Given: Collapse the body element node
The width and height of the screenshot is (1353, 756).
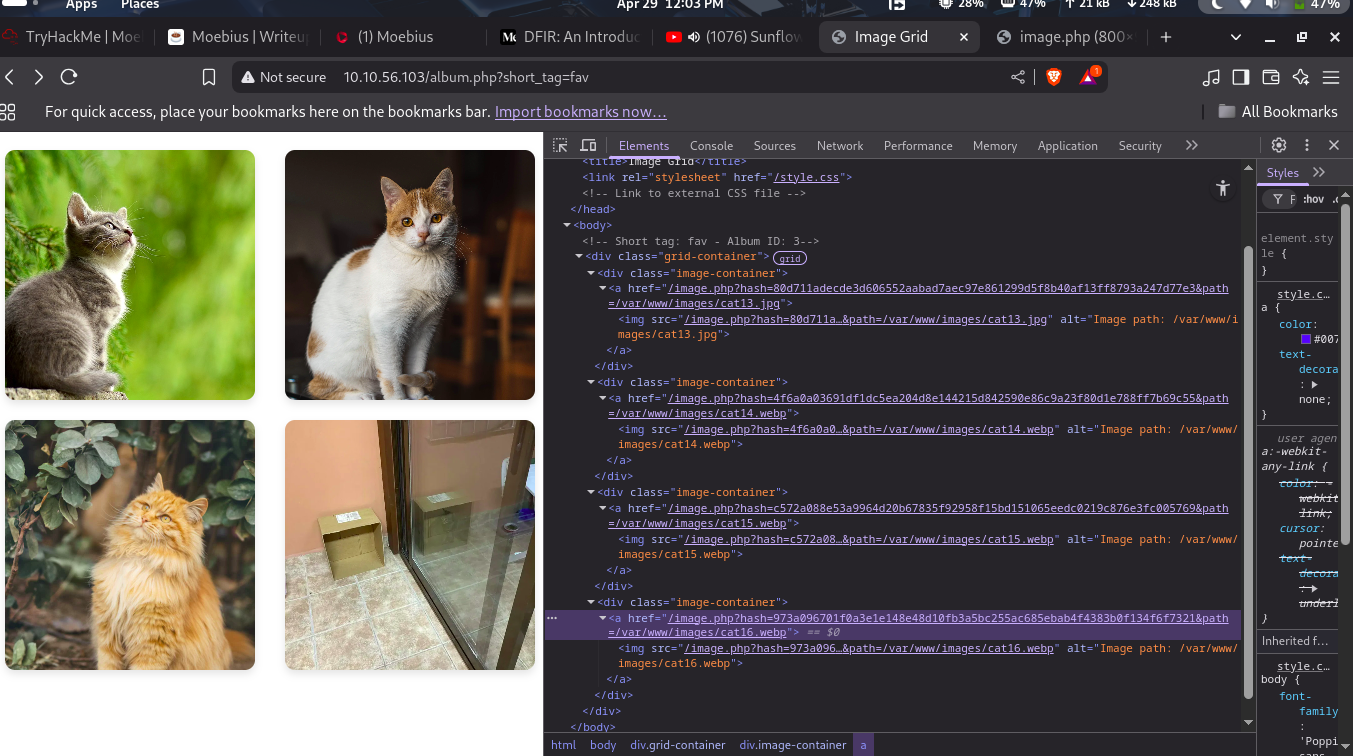Looking at the screenshot, I should coord(568,226).
